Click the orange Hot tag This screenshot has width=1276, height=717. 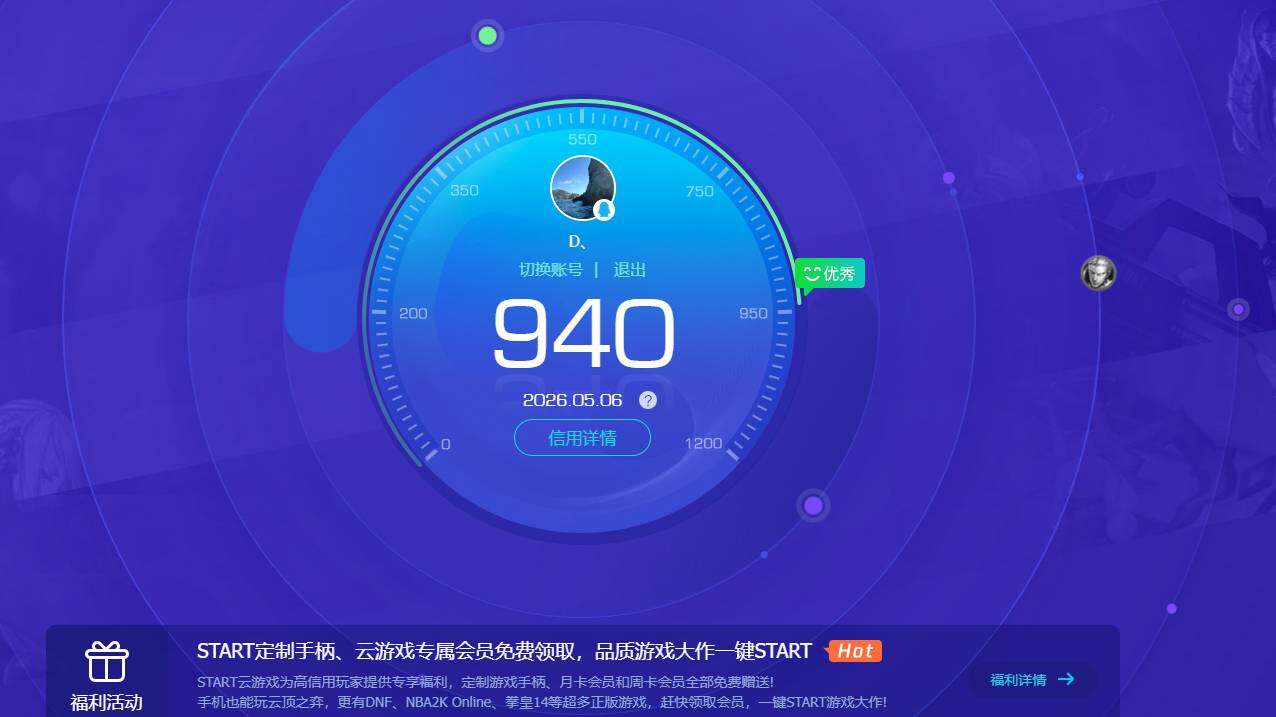click(853, 651)
